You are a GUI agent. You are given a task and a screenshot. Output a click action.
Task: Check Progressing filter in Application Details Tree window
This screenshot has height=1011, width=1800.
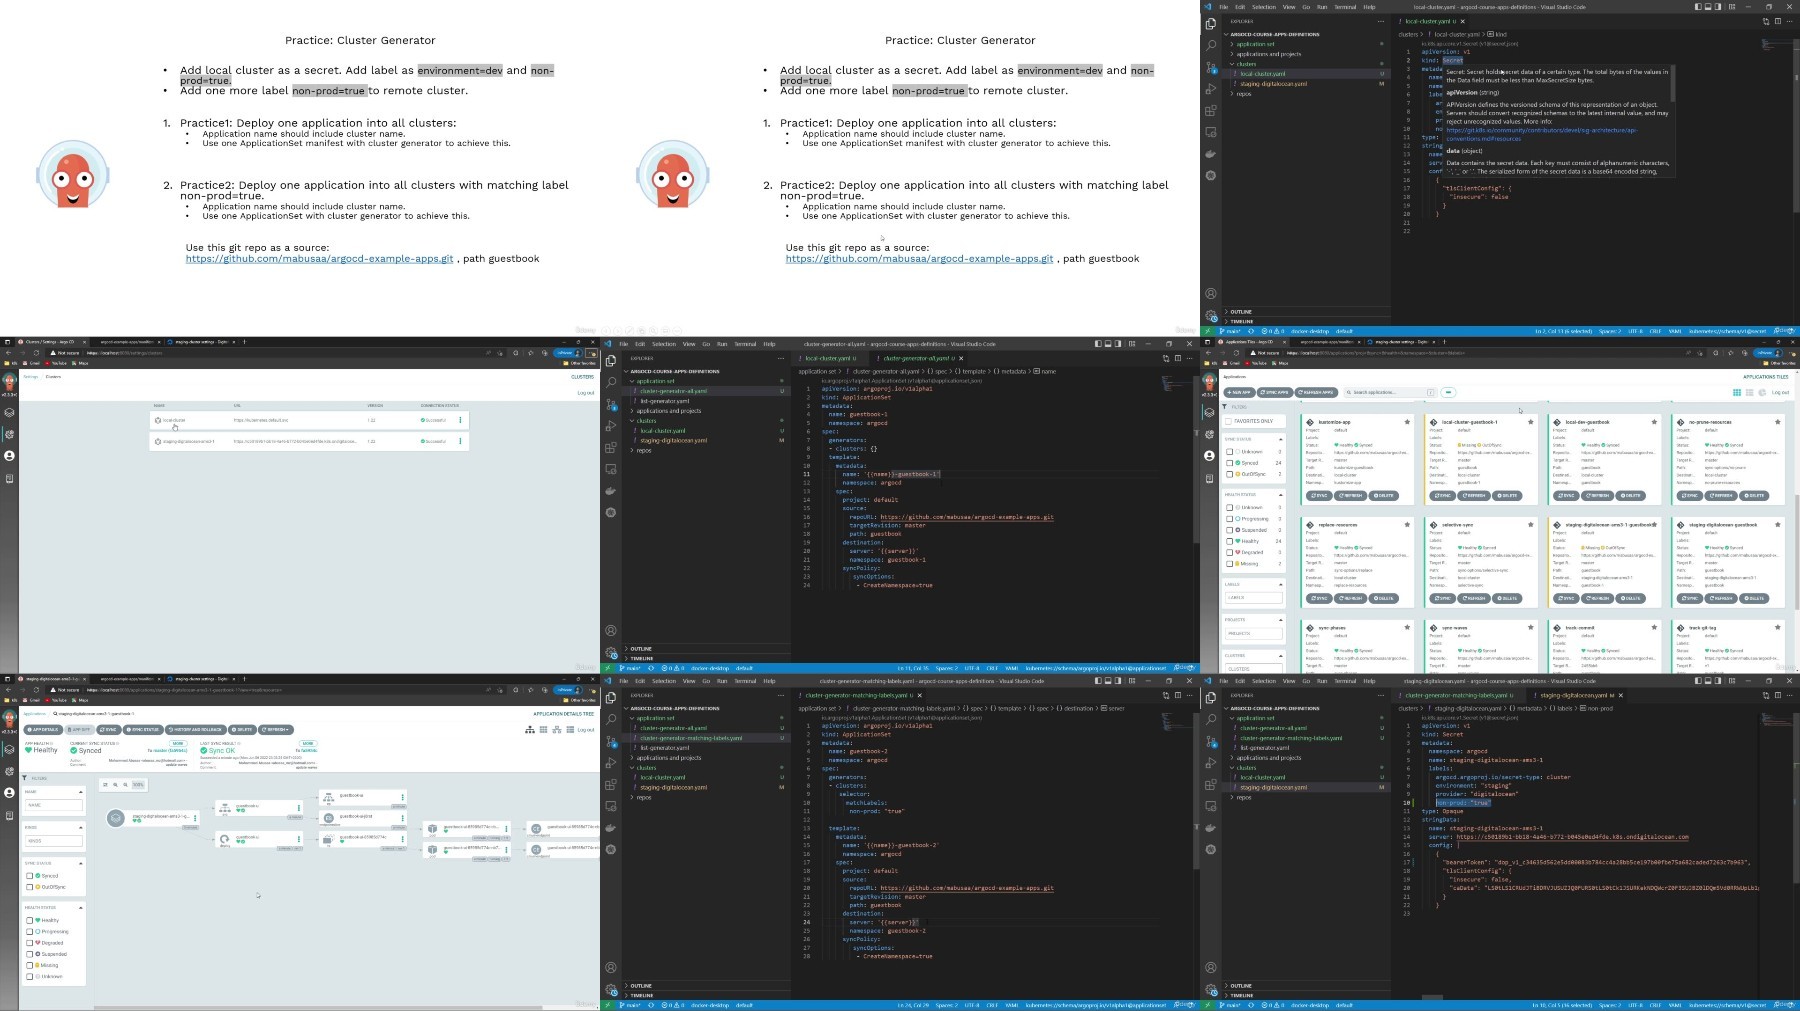pos(31,932)
